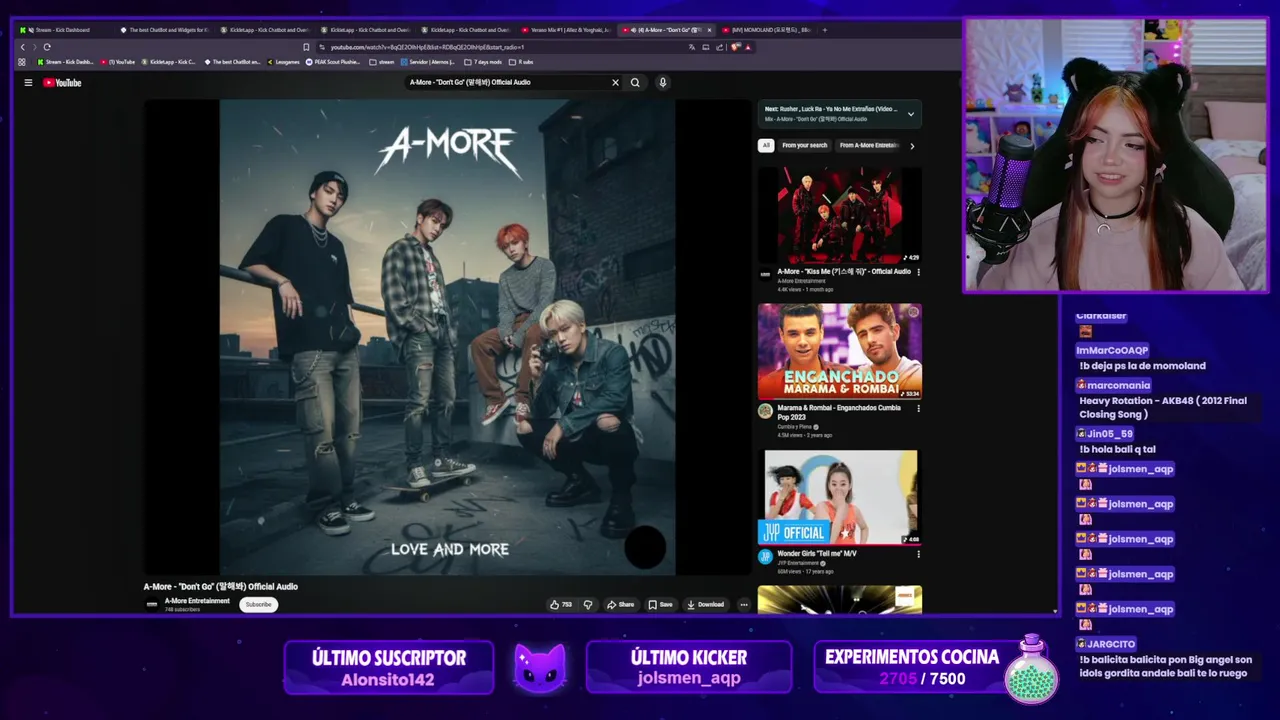
Task: Click the A-More Don't Go video player
Action: [447, 337]
